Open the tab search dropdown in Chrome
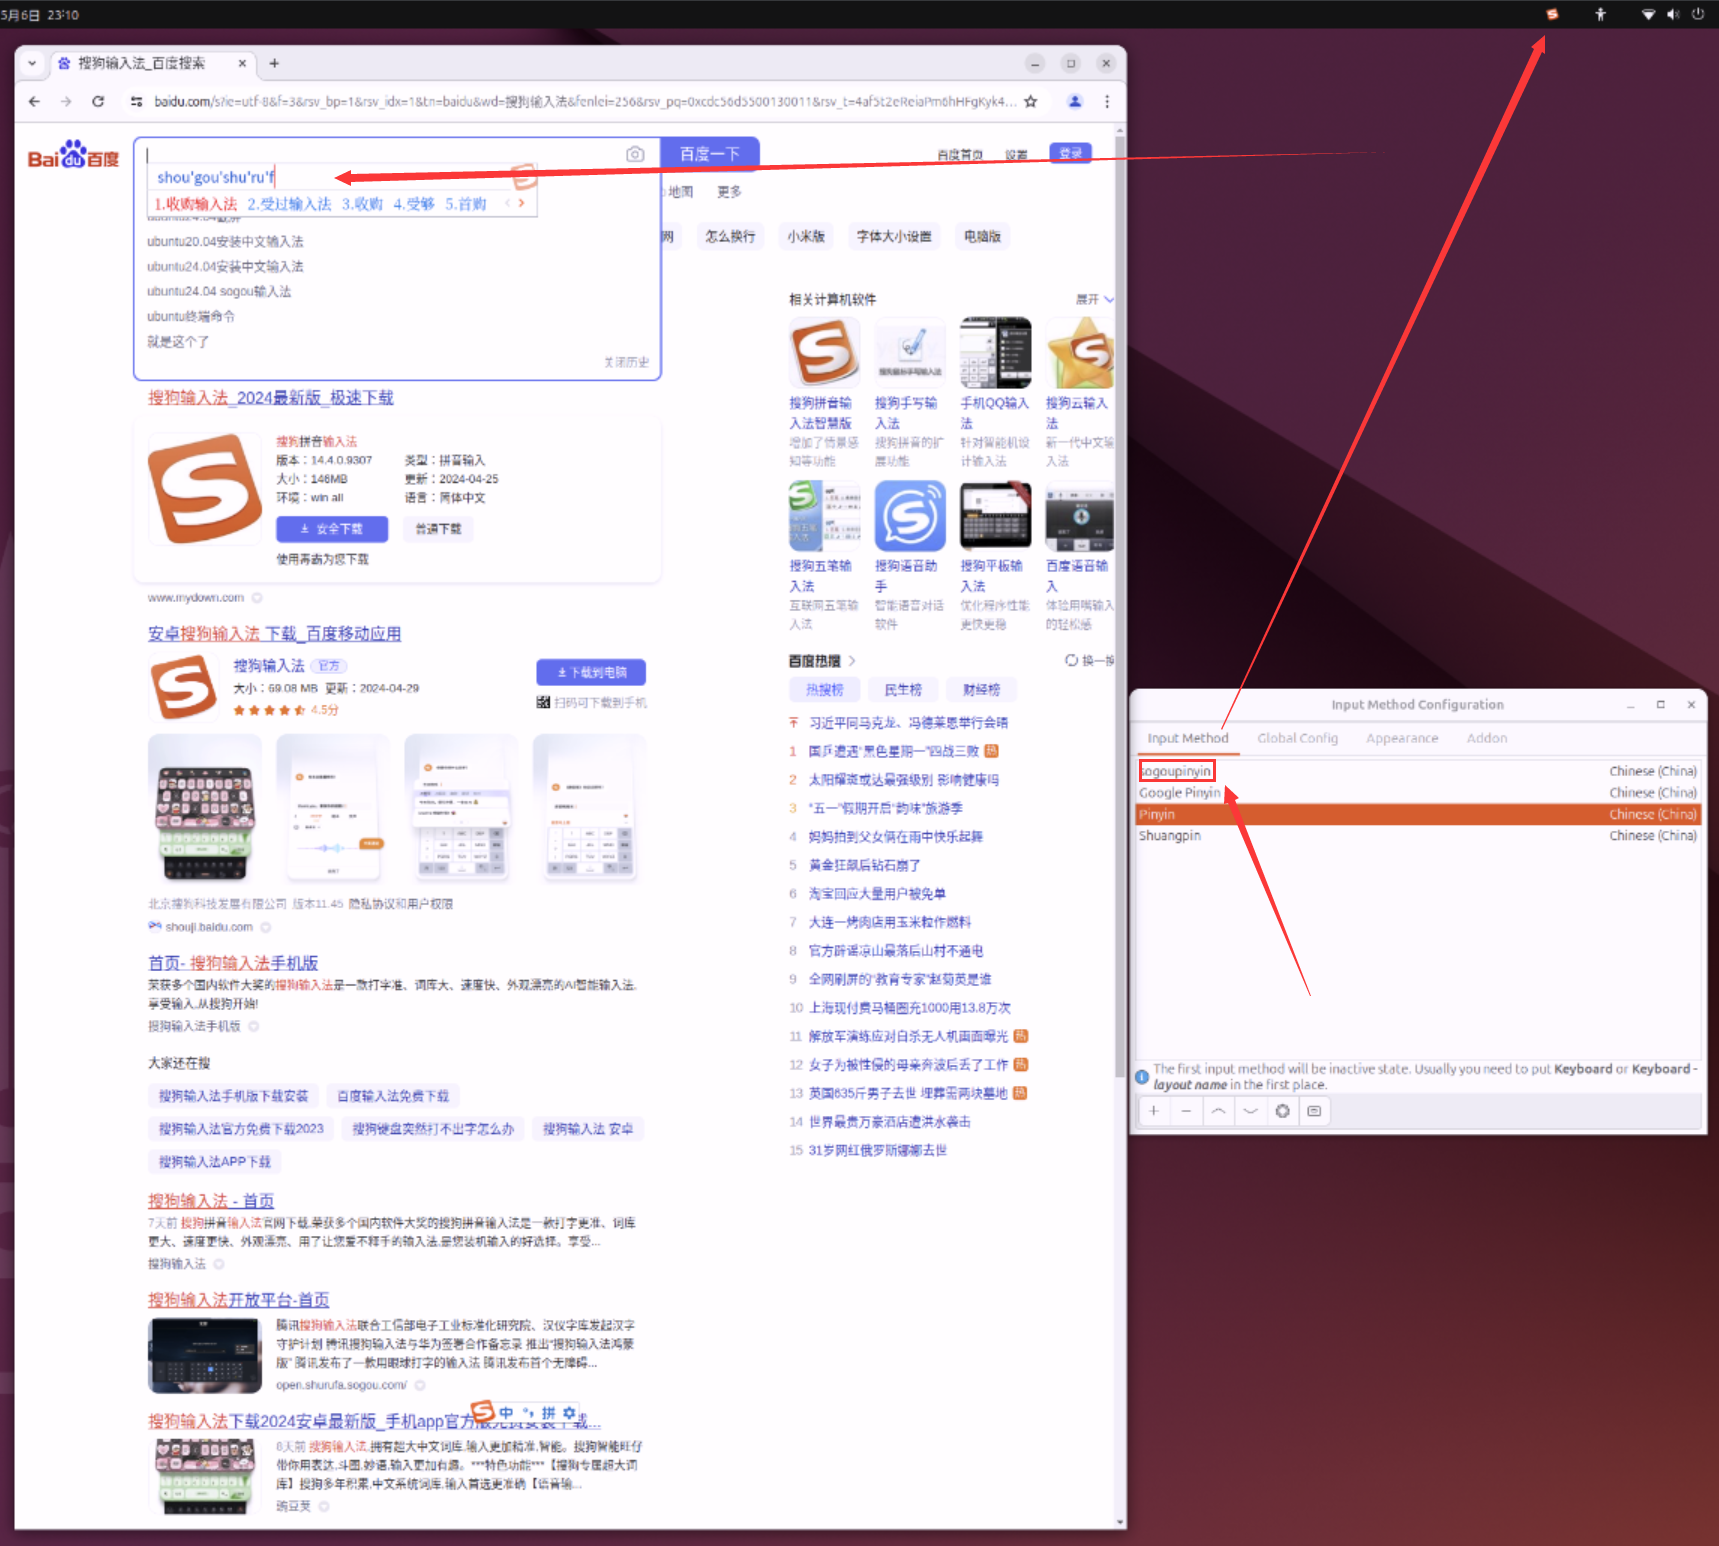 click(32, 63)
